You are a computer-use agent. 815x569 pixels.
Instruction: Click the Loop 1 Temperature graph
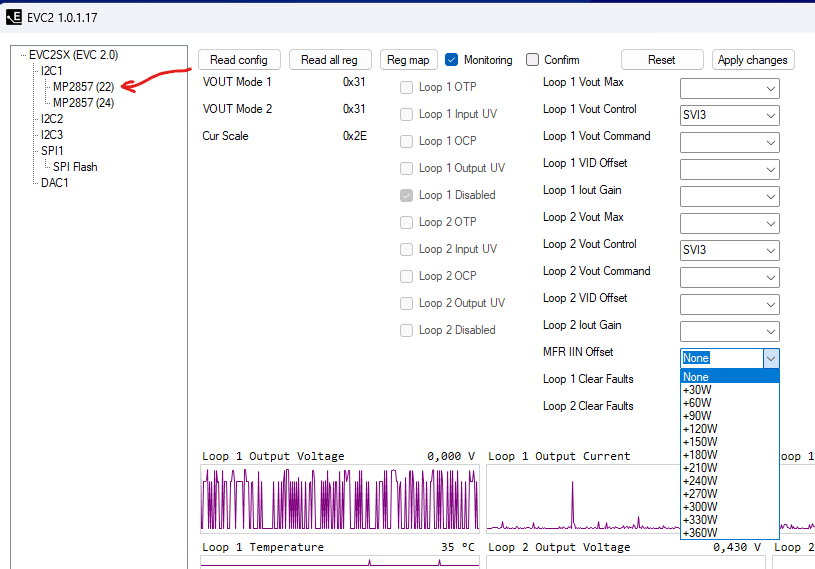click(340, 562)
